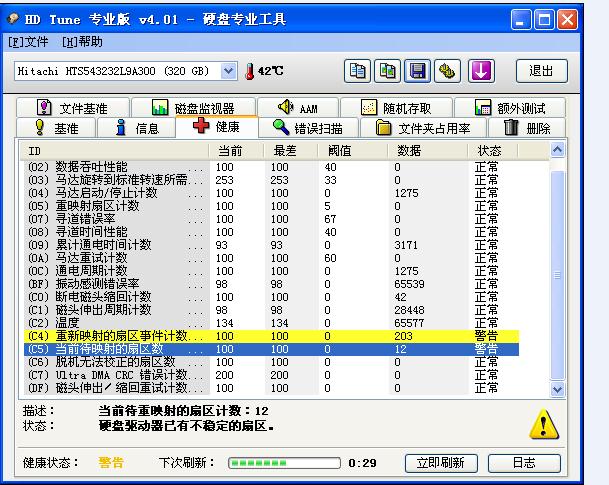Image resolution: width=609 pixels, height=485 pixels.
Task: Click the purple down-arrow icon
Action: click(x=481, y=71)
